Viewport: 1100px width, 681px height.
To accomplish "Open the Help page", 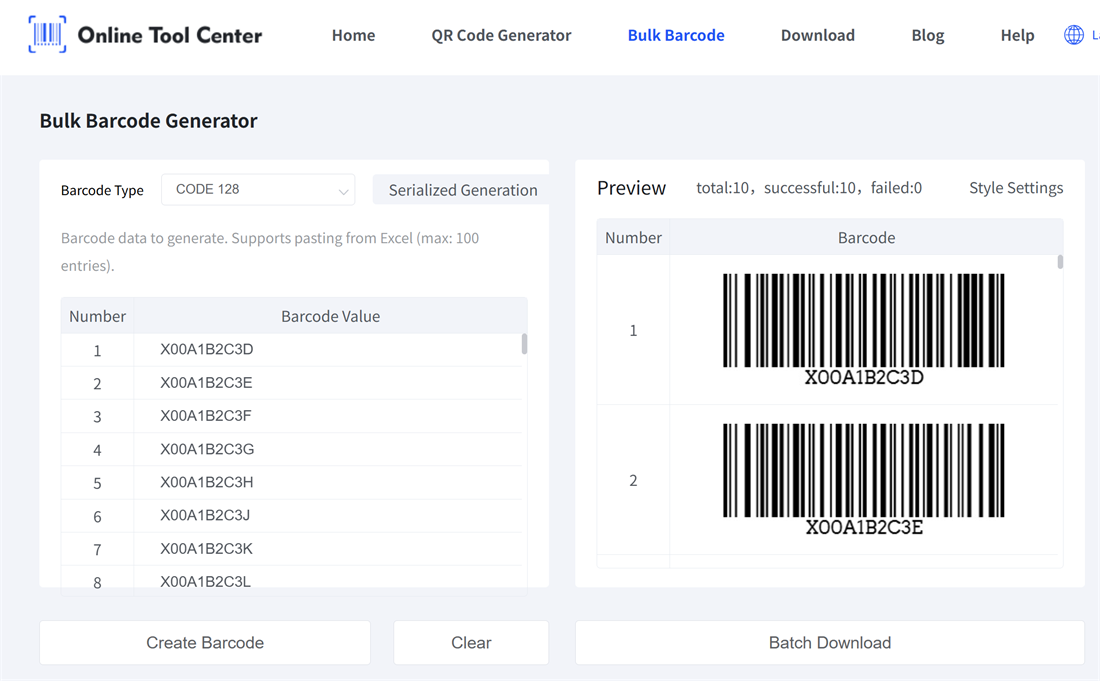I will click(x=1017, y=34).
